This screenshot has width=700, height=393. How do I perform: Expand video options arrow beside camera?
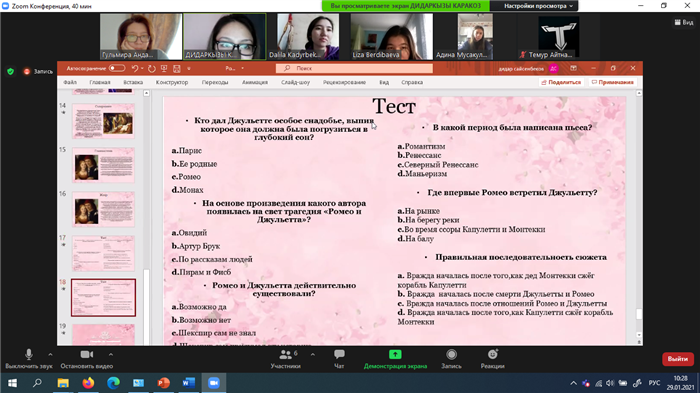(111, 355)
